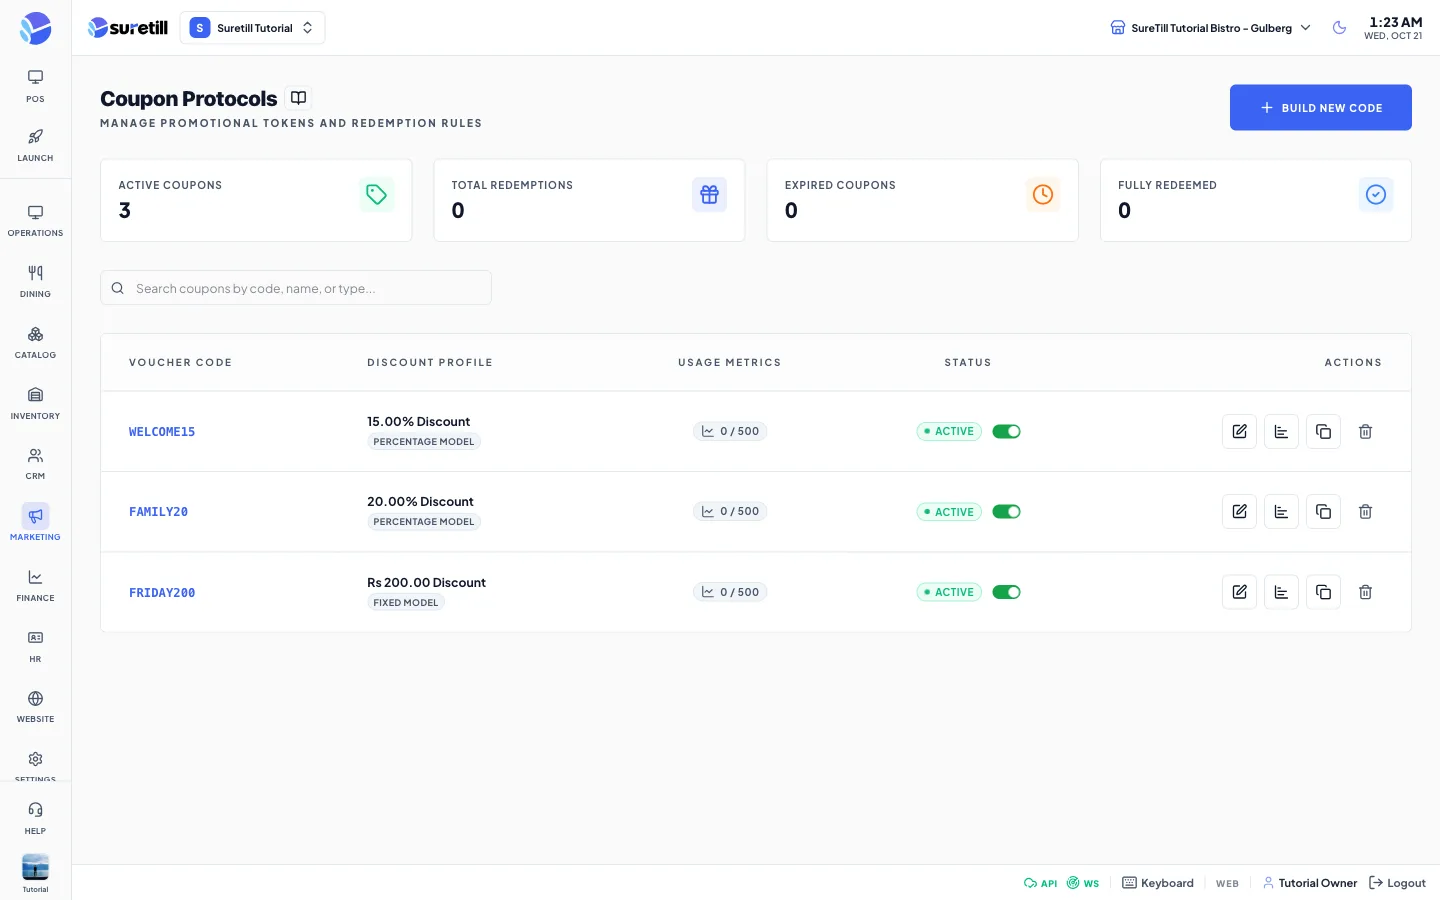Go to Operations in the sidebar

point(35,221)
